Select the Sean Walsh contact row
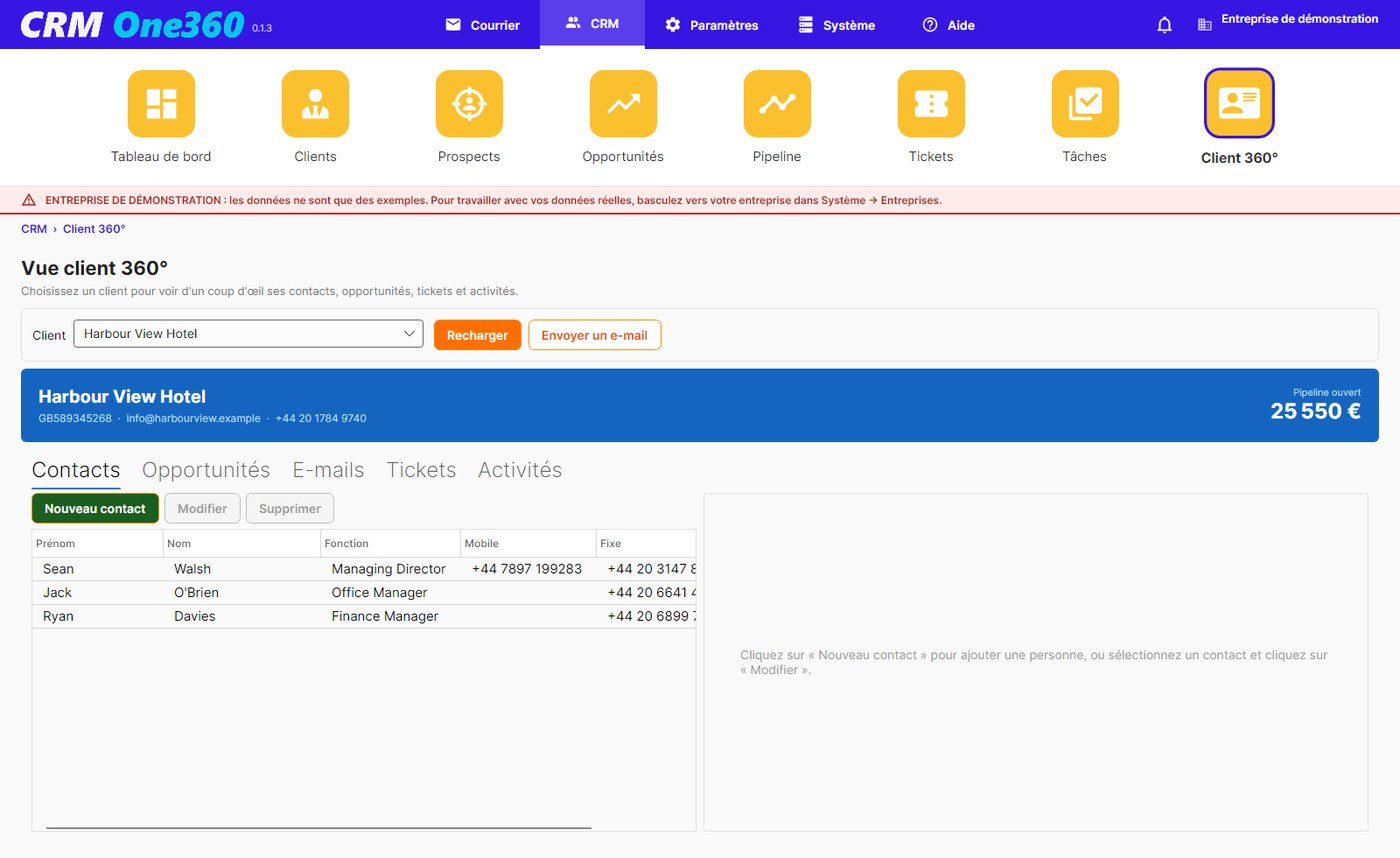 (x=364, y=569)
